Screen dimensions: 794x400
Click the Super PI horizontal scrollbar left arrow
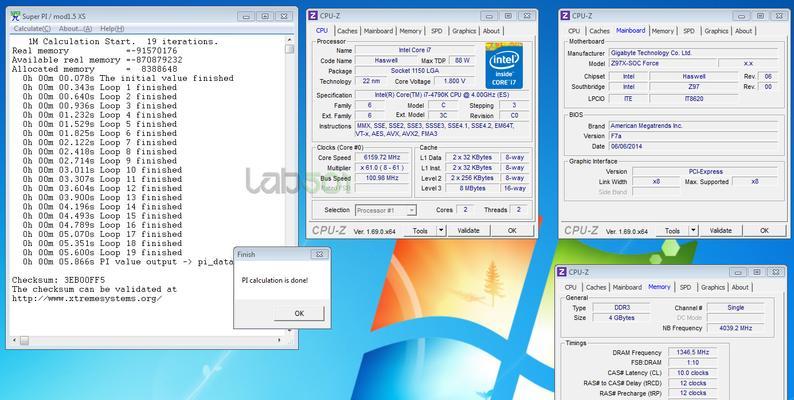(x=15, y=340)
